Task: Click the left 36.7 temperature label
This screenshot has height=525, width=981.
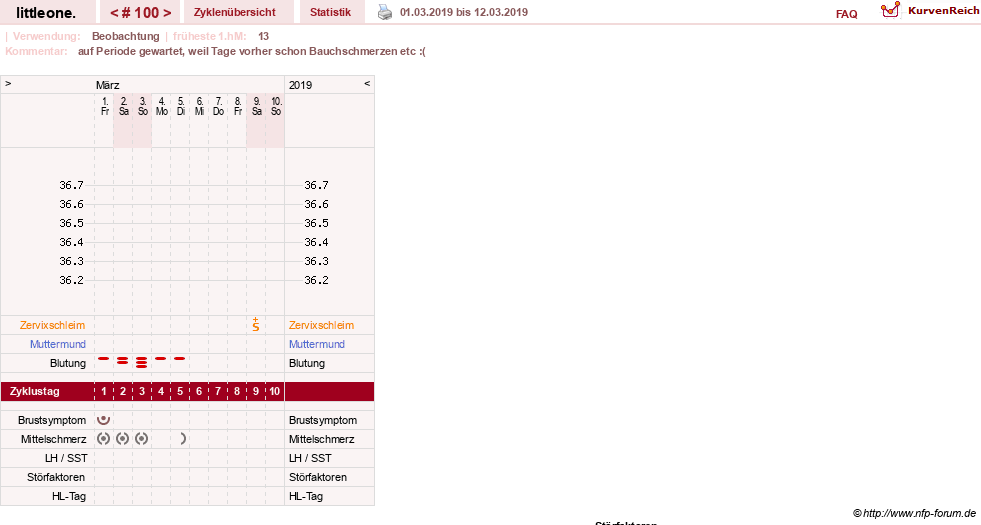Action: [x=71, y=185]
